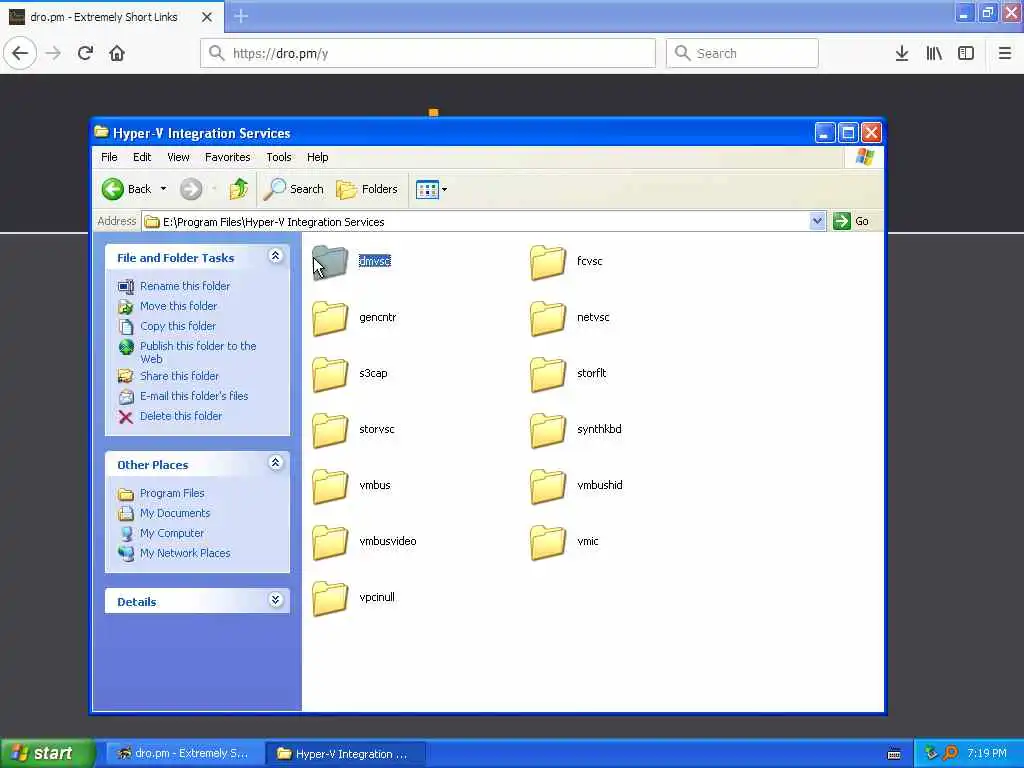Select the synthkbd folder icon
This screenshot has height=768, width=1024.
pyautogui.click(x=547, y=430)
